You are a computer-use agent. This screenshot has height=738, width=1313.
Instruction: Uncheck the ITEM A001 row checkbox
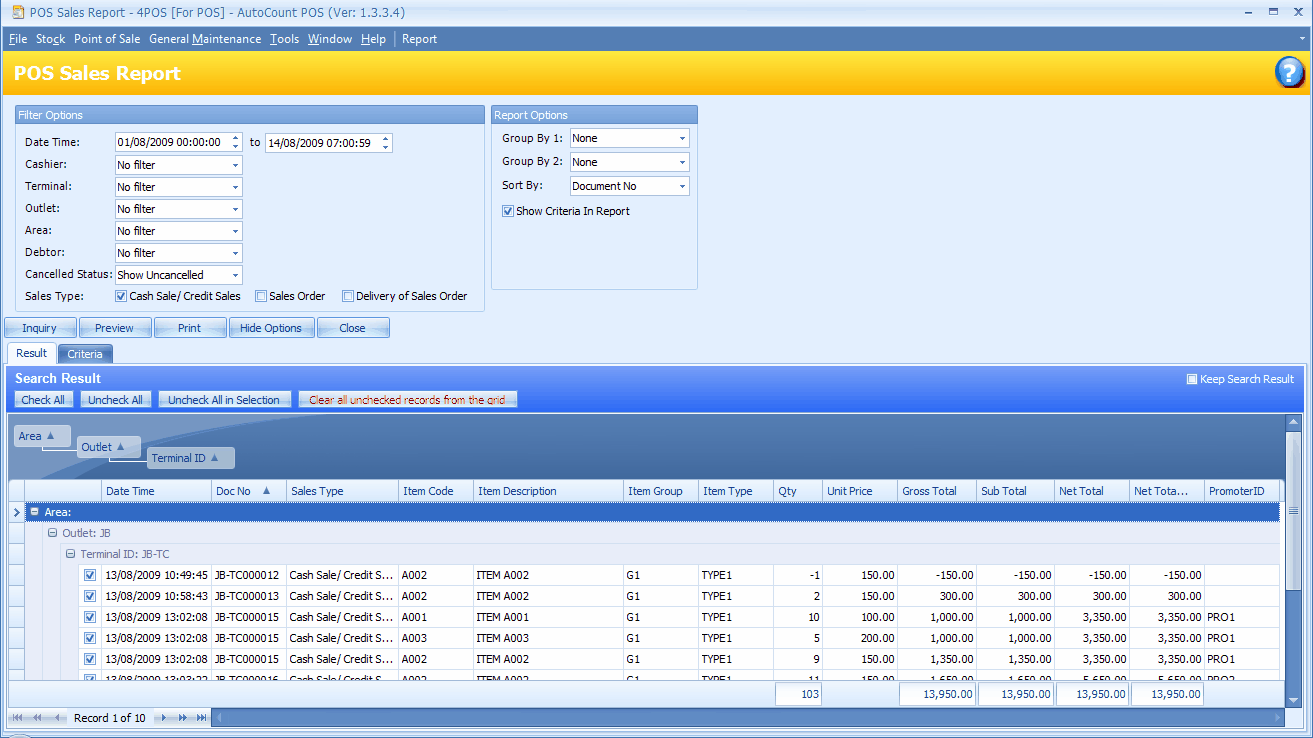(90, 617)
